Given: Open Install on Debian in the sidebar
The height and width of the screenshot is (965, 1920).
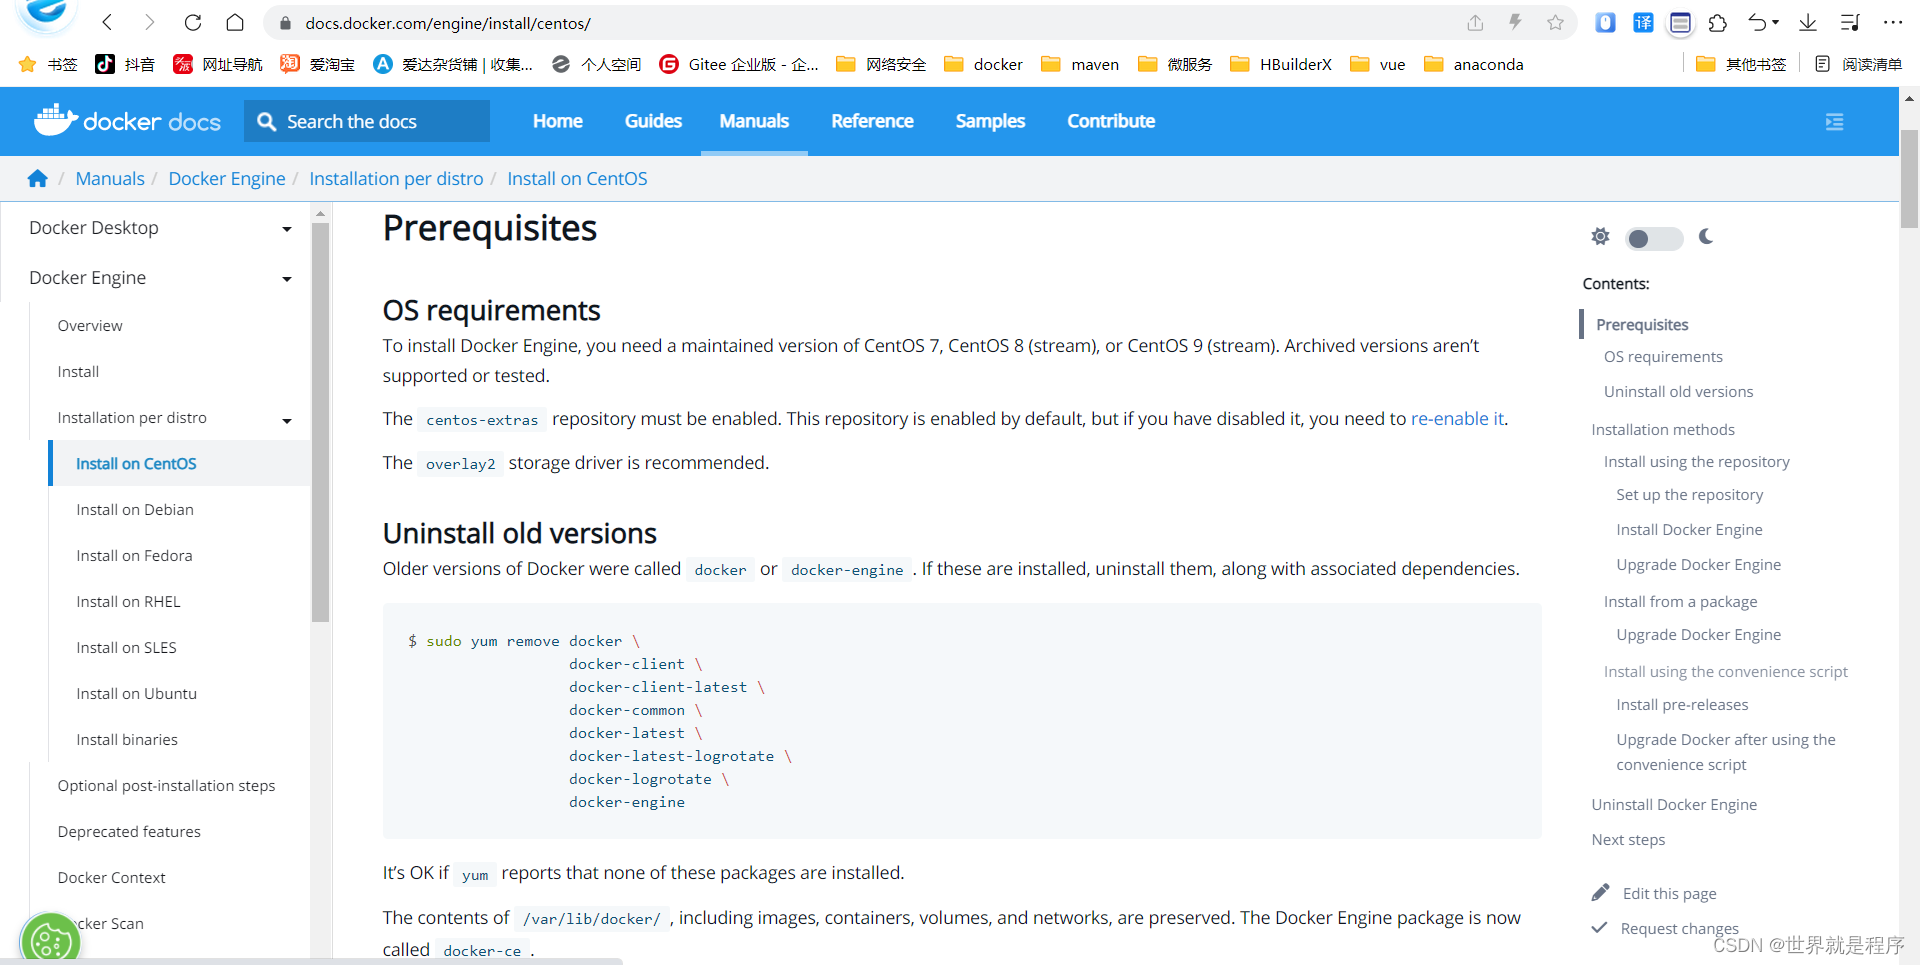Looking at the screenshot, I should click(135, 510).
